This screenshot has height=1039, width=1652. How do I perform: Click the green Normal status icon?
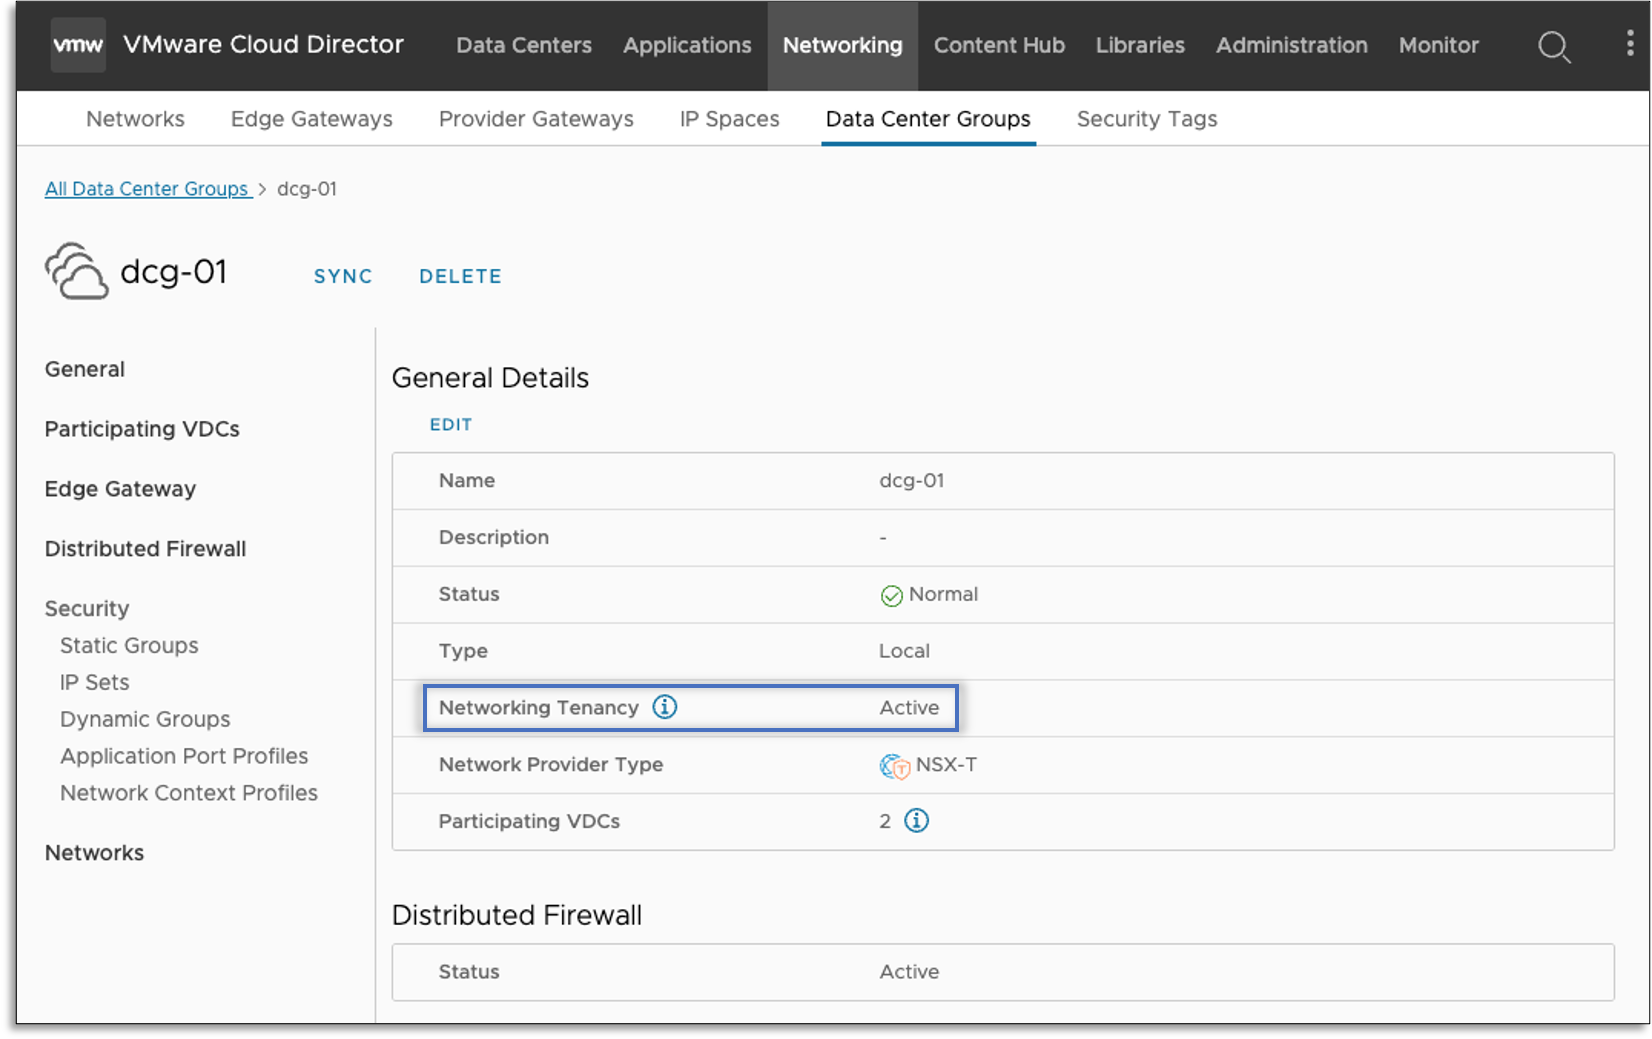click(x=891, y=596)
